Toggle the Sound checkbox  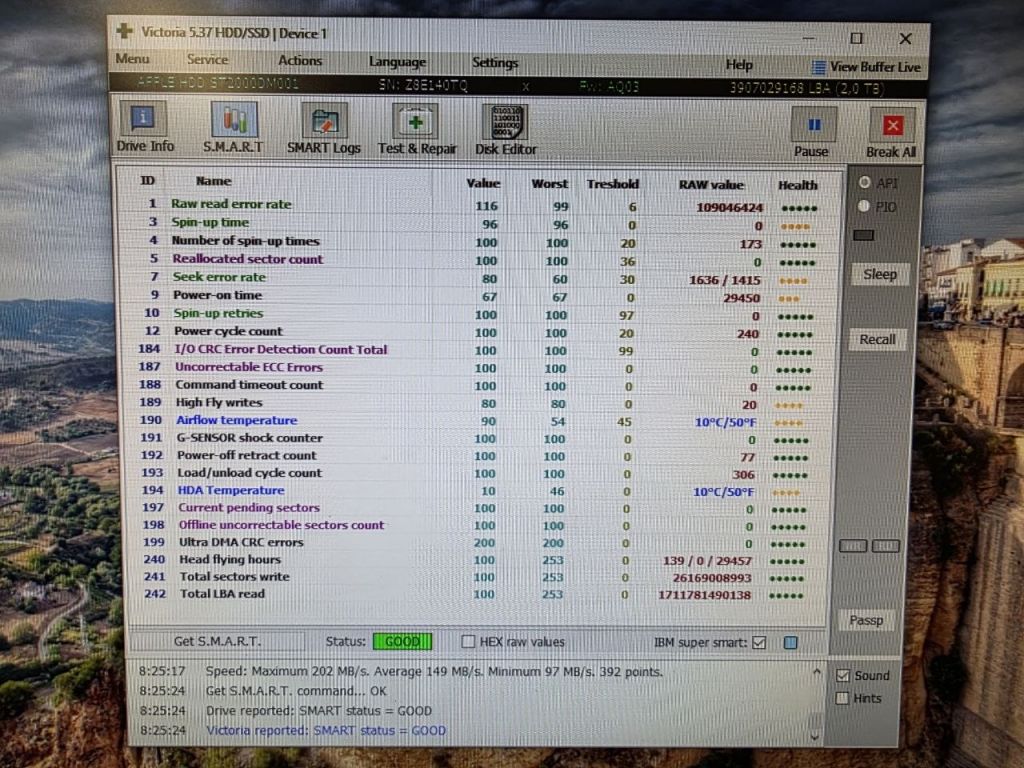[843, 675]
